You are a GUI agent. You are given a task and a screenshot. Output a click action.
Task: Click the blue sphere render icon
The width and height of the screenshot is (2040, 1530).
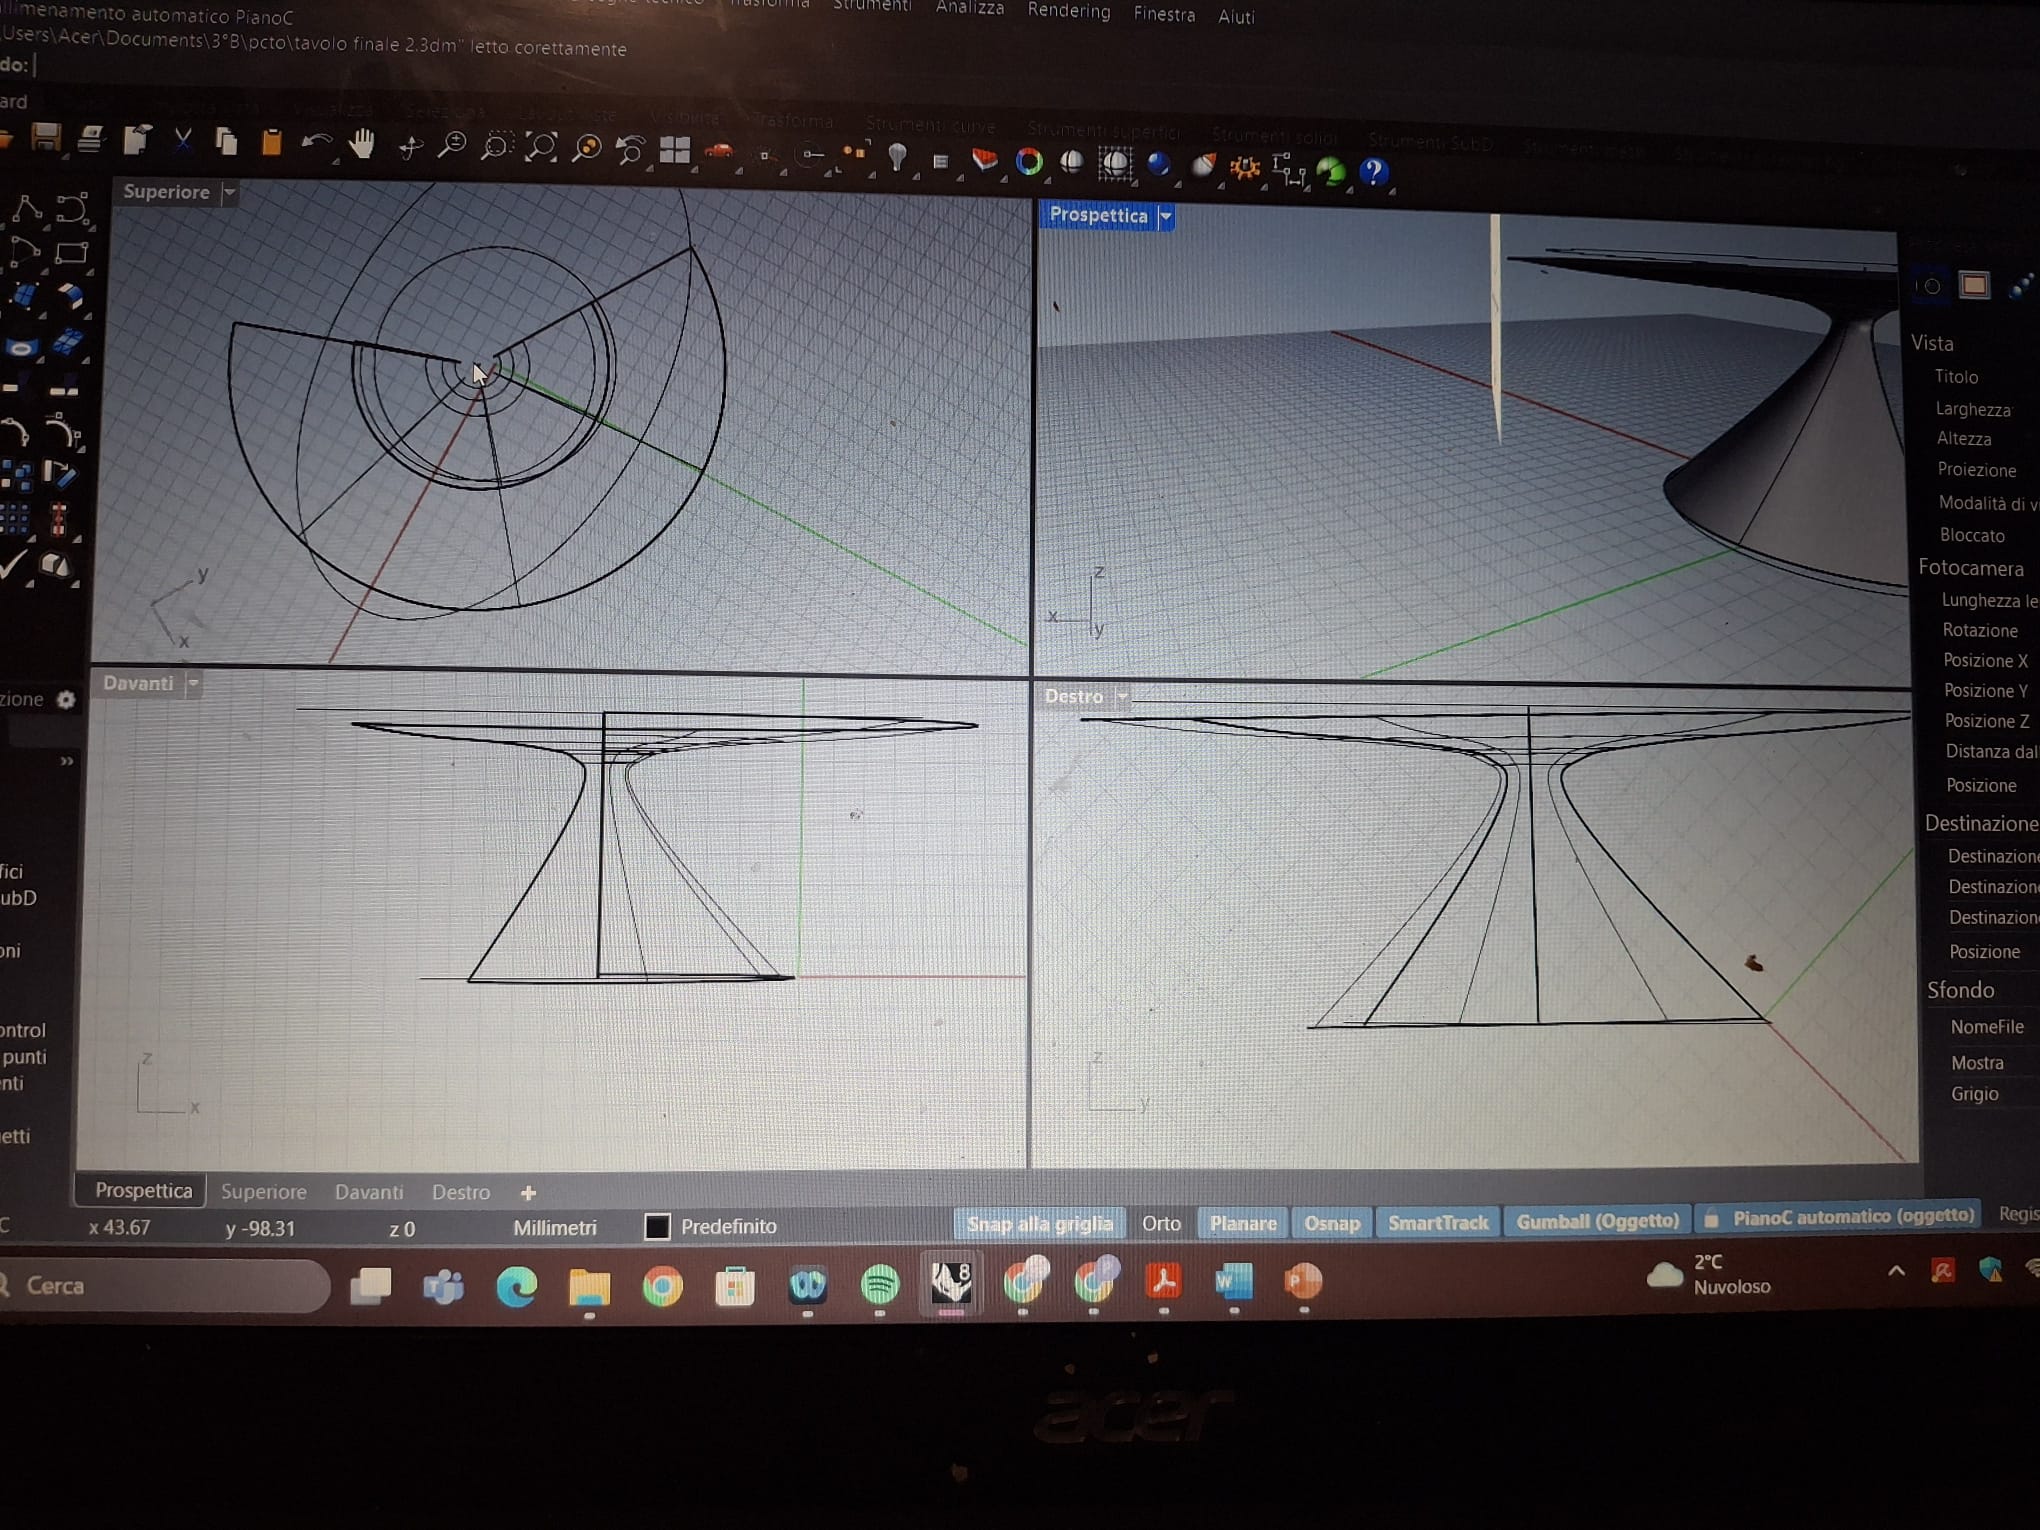tap(1159, 165)
